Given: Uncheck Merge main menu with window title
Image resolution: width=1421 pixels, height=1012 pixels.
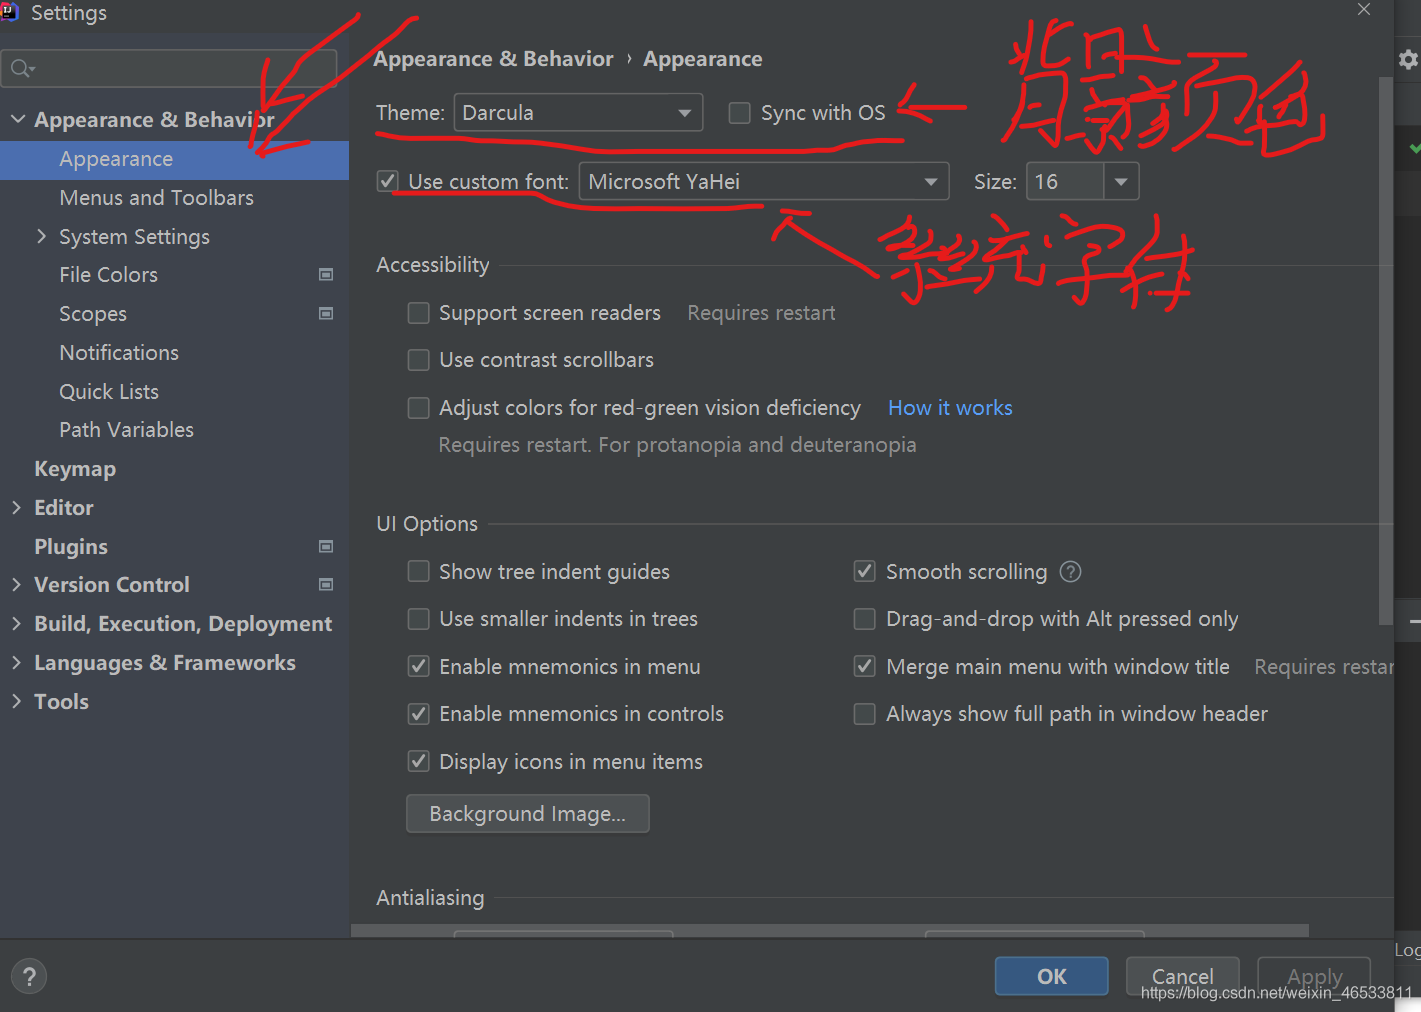Looking at the screenshot, I should [865, 666].
